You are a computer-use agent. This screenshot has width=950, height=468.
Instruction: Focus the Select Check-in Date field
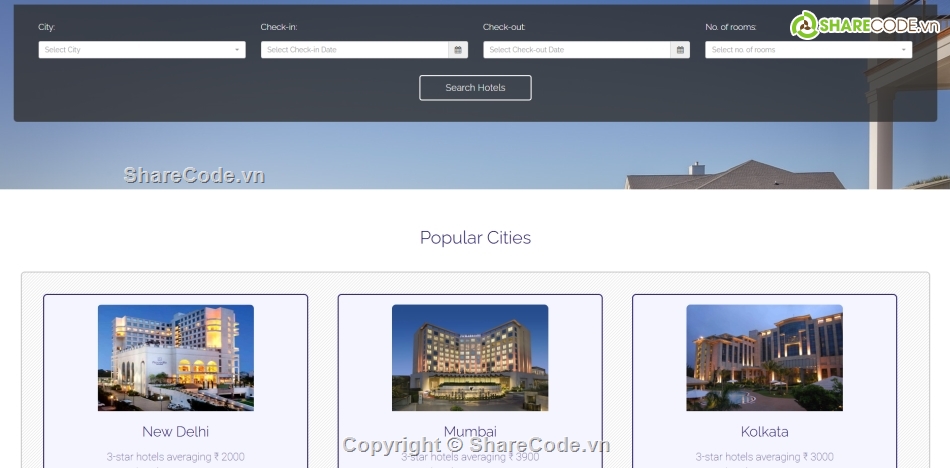tap(355, 50)
